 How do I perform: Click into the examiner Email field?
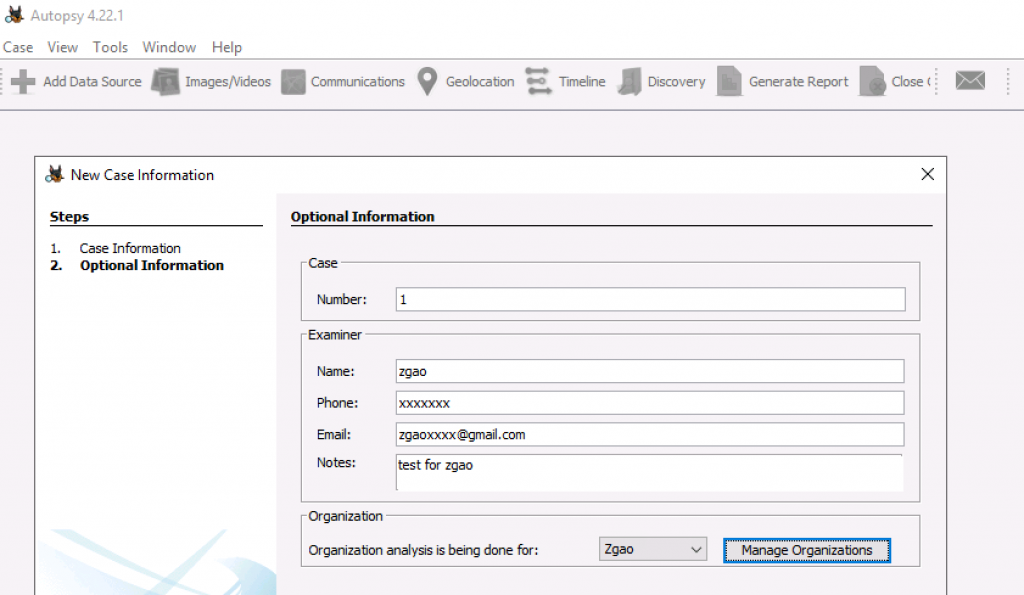tap(650, 435)
